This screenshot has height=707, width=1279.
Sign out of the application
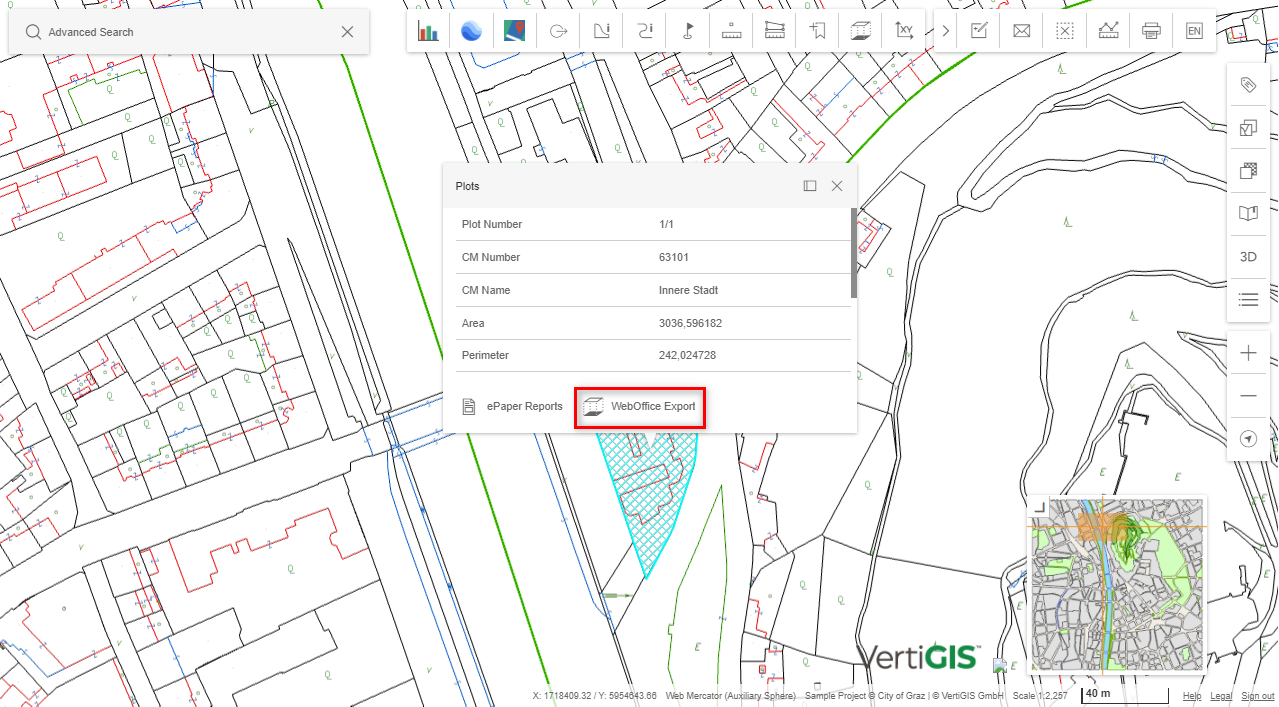tap(1257, 696)
